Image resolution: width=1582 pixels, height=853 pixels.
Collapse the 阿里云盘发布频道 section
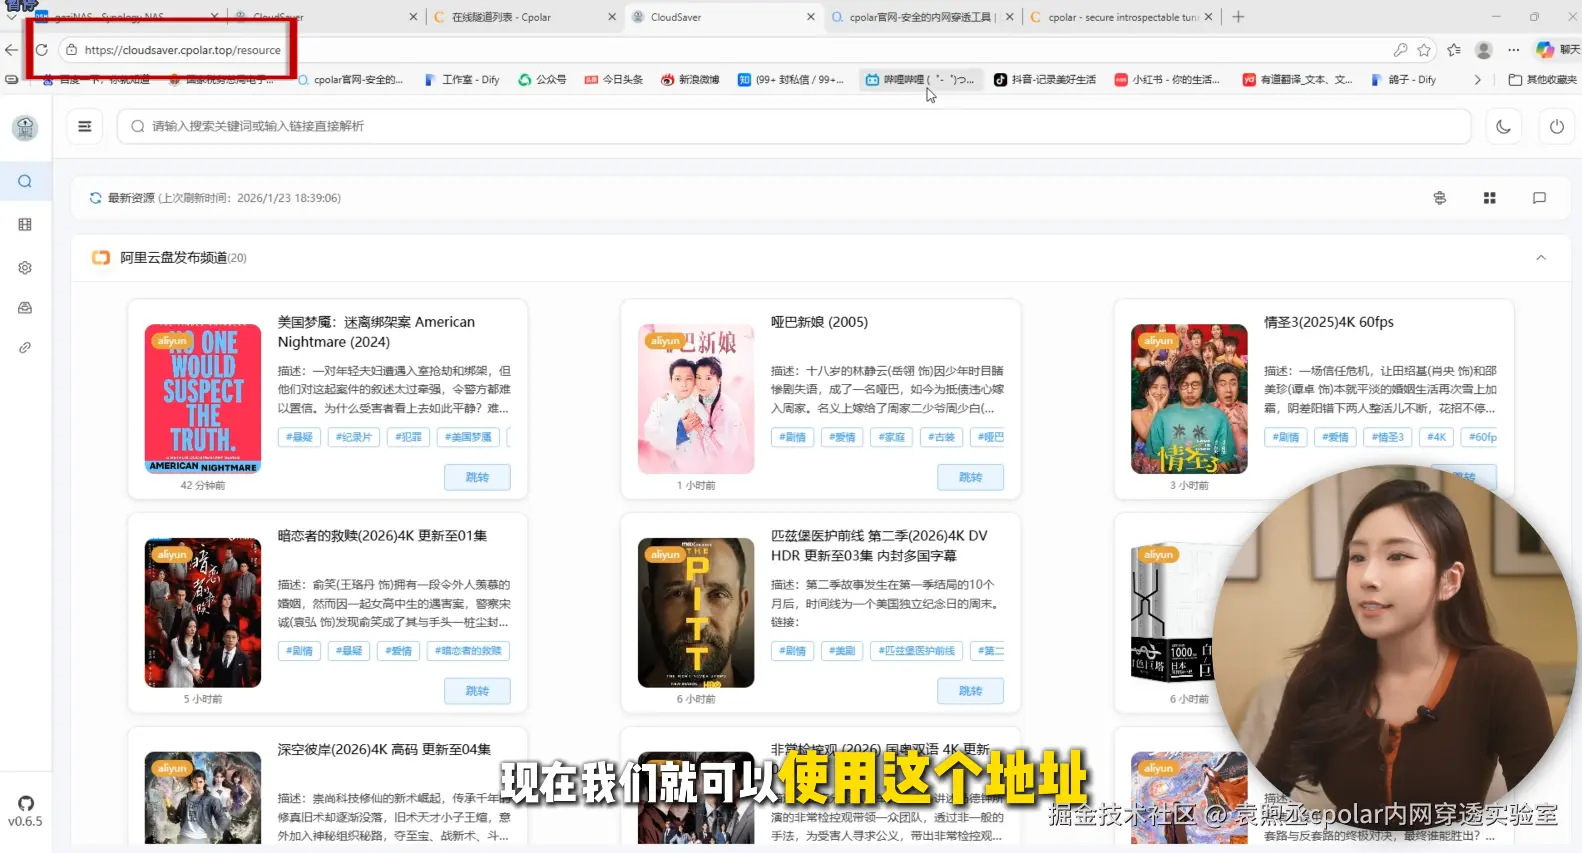click(1541, 258)
